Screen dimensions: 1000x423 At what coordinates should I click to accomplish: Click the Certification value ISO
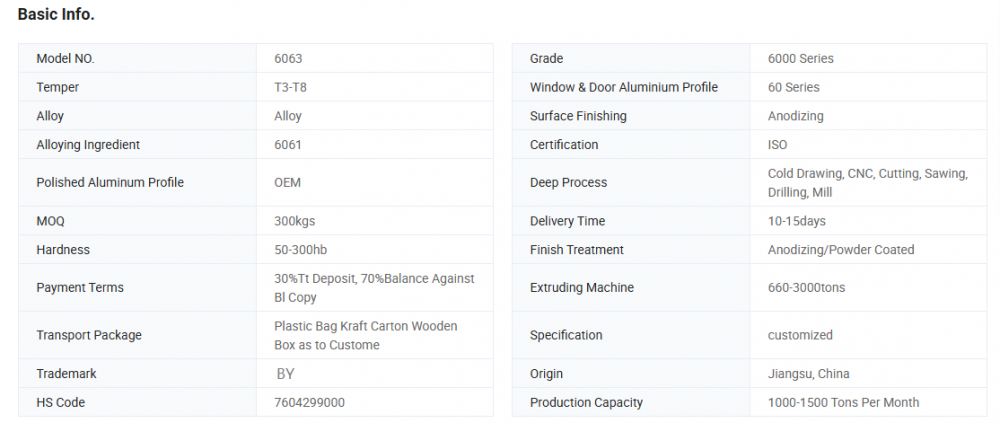coord(777,145)
